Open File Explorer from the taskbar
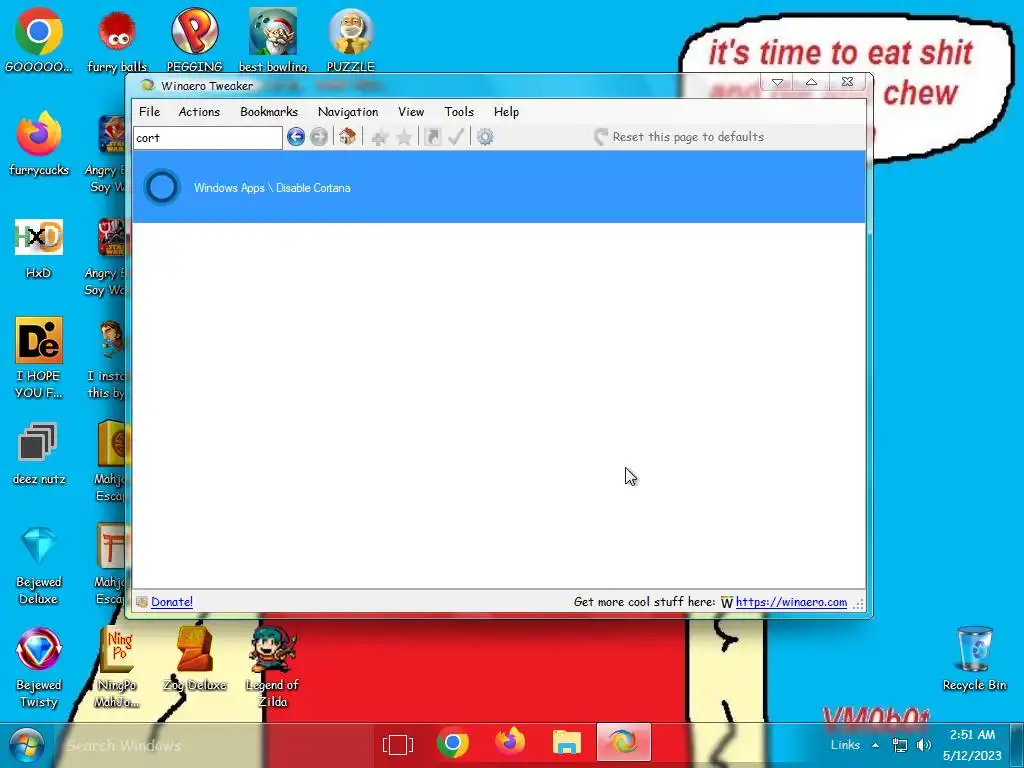This screenshot has width=1024, height=768. (567, 744)
